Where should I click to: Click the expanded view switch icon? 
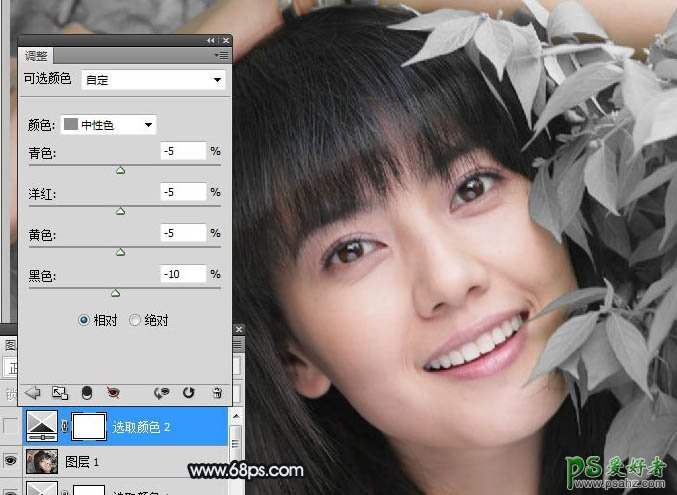point(59,393)
